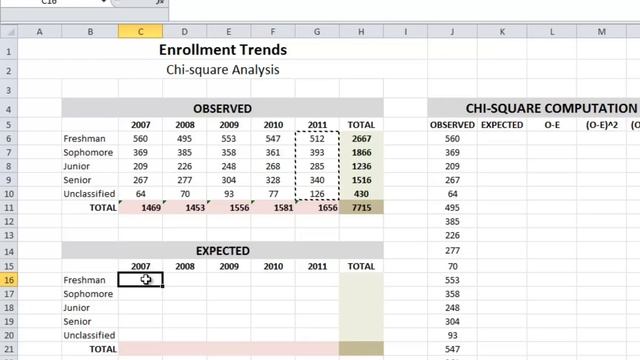The image size is (640, 360).
Task: Select computation value 547 in column J
Action: [x=452, y=349]
